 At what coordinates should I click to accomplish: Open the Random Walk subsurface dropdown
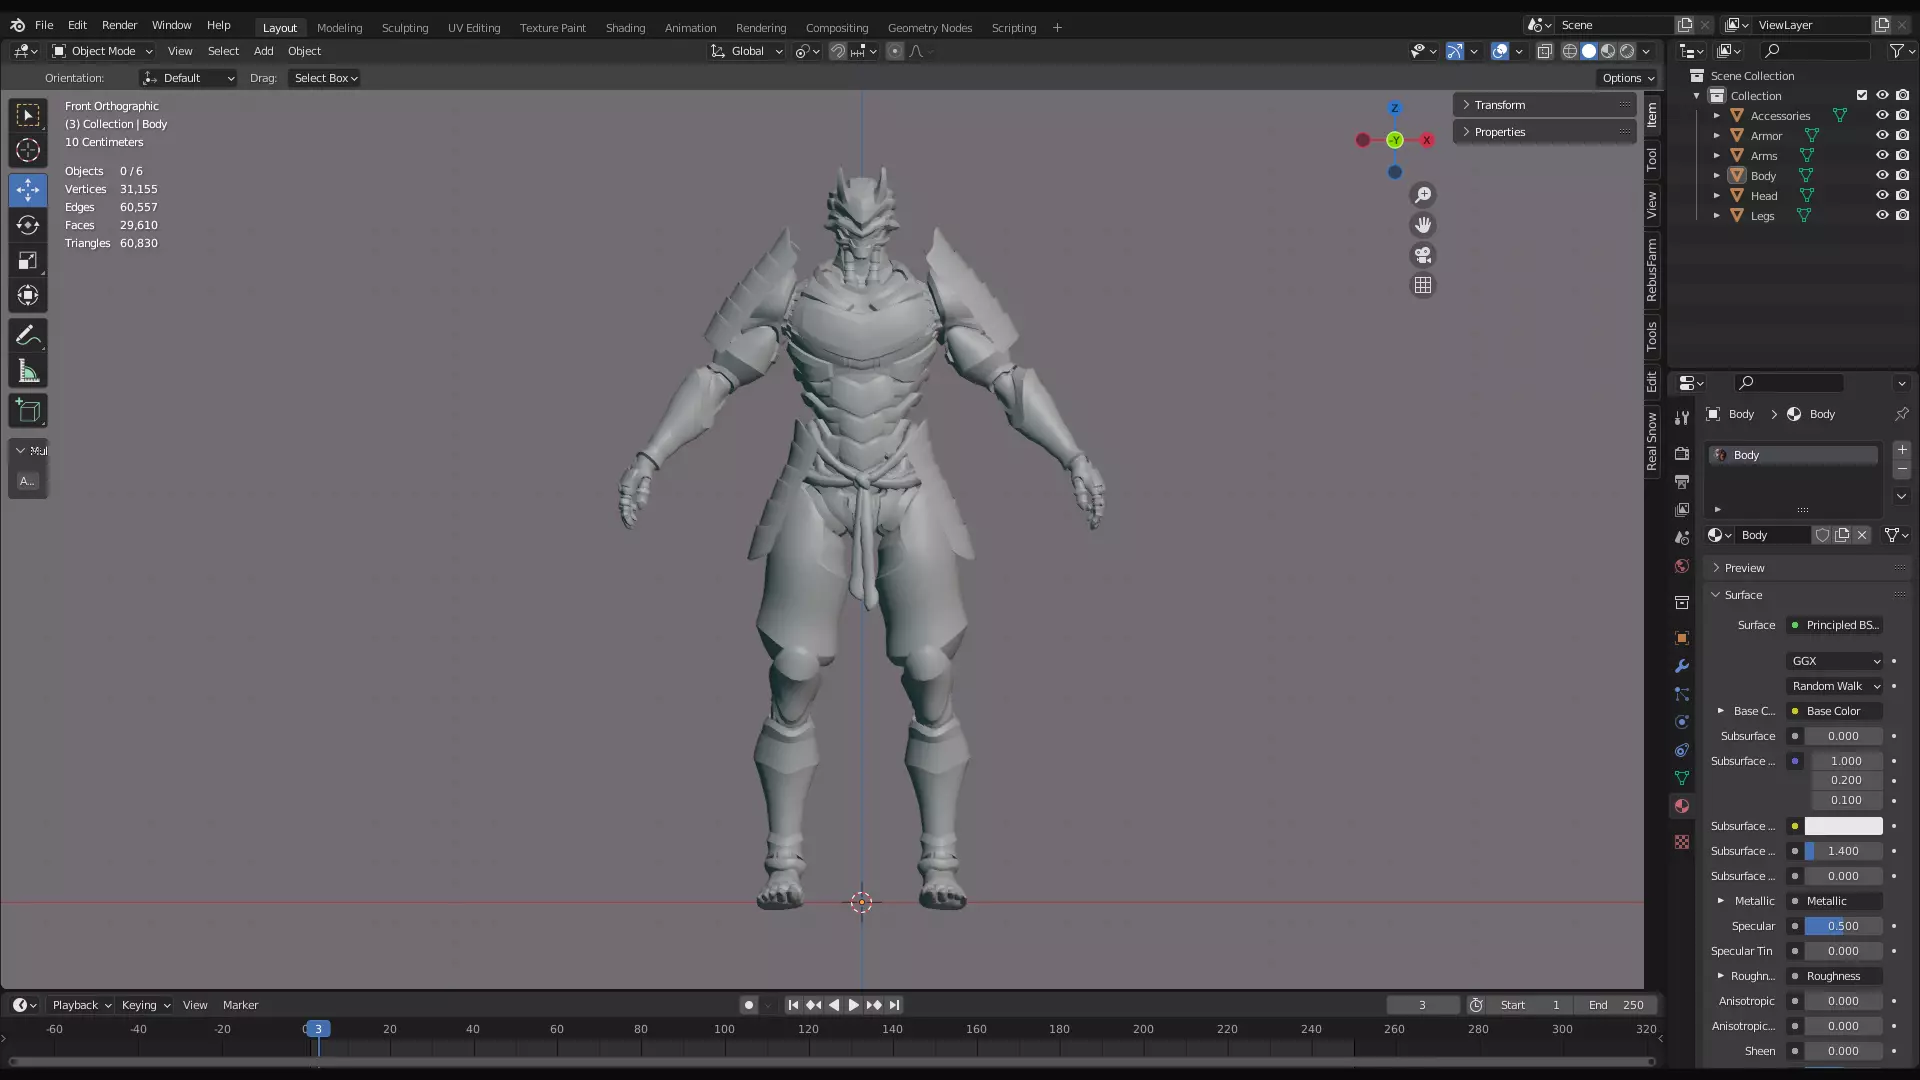pyautogui.click(x=1835, y=686)
